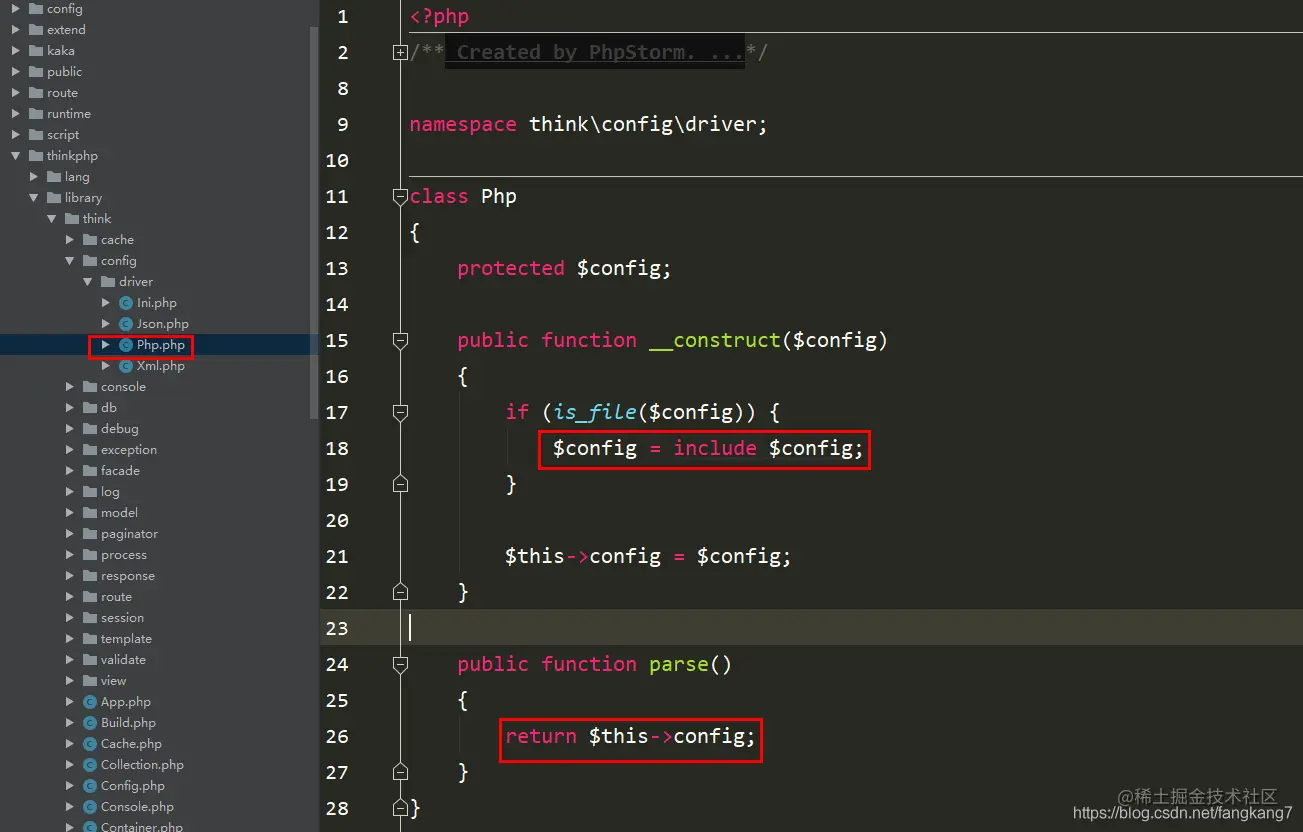Select the session folder row
Viewport: 1303px width, 832px height.
point(160,618)
